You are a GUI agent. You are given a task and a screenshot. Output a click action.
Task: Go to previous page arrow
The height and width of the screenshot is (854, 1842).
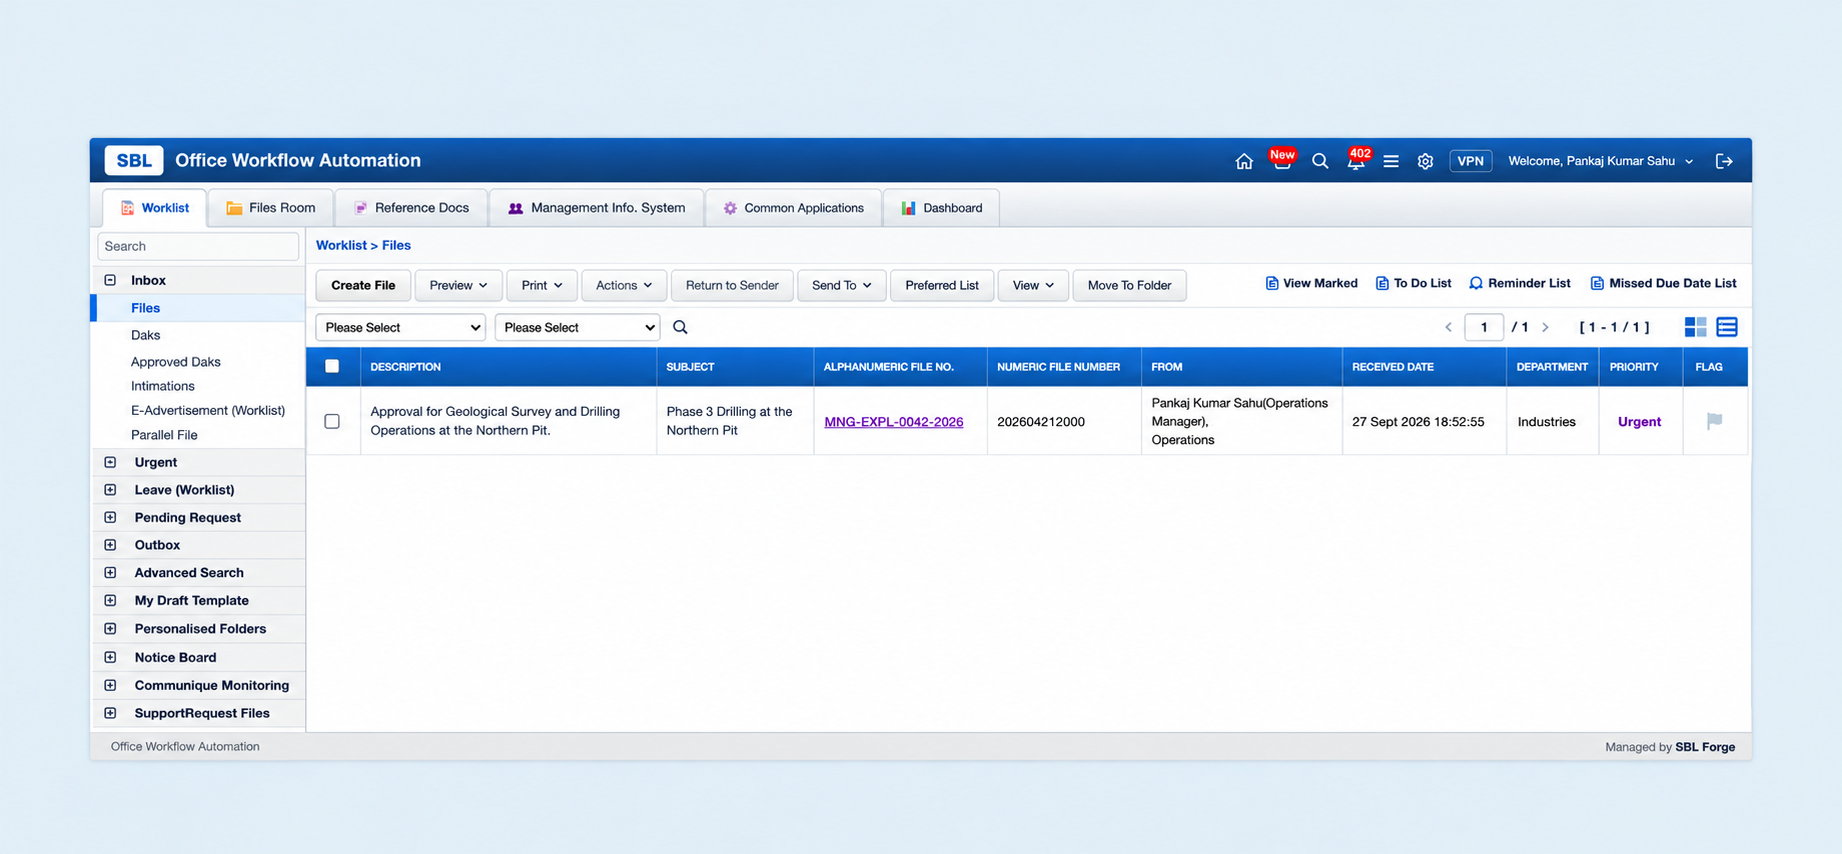point(1448,327)
